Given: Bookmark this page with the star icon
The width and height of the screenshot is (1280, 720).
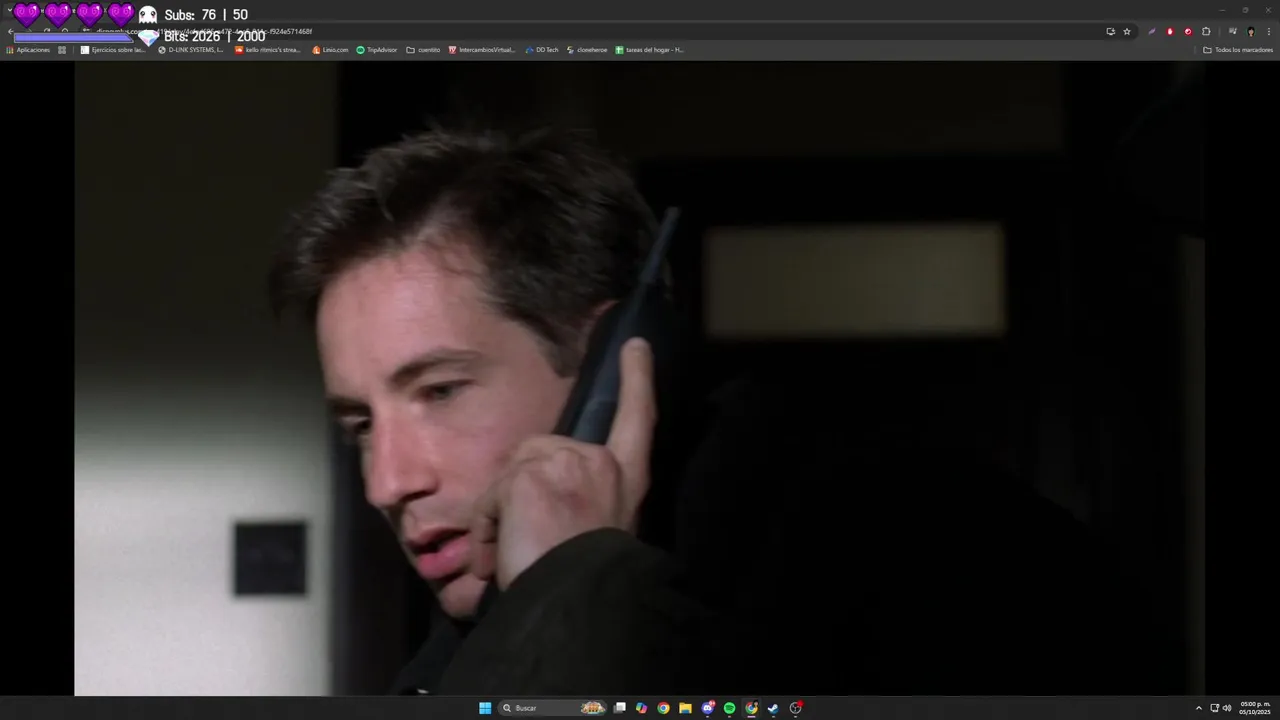Looking at the screenshot, I should pos(1127,31).
